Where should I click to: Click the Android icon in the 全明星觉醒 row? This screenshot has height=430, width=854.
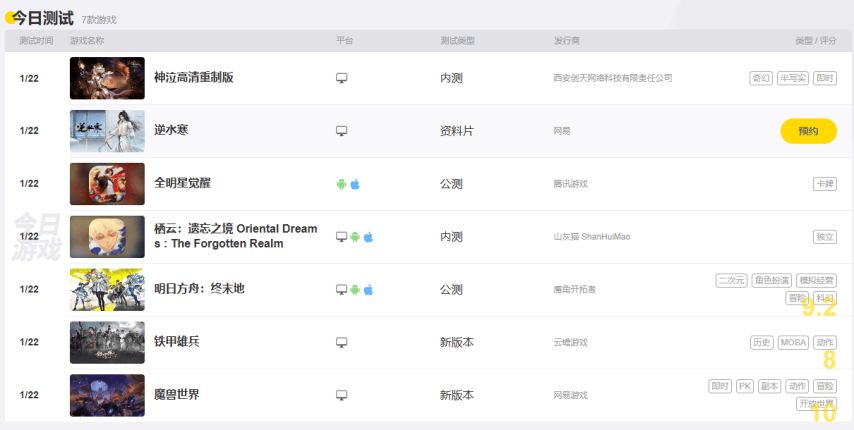pyautogui.click(x=341, y=184)
